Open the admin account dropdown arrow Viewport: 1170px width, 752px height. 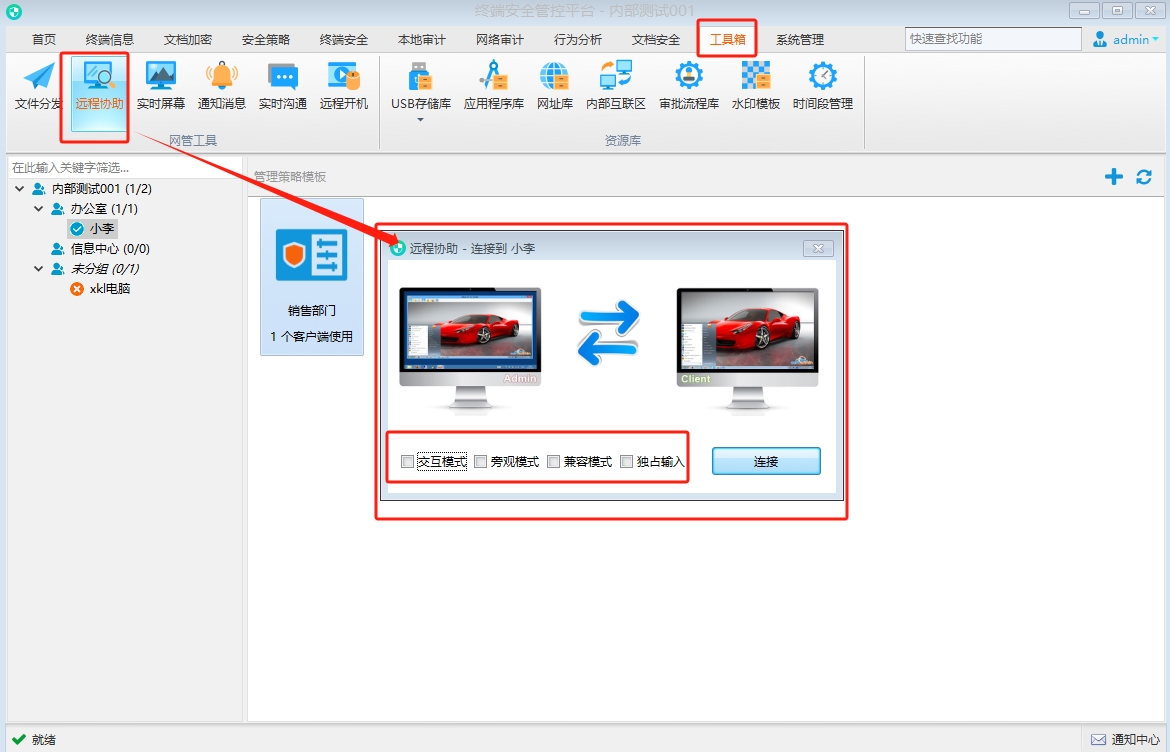coord(1156,39)
